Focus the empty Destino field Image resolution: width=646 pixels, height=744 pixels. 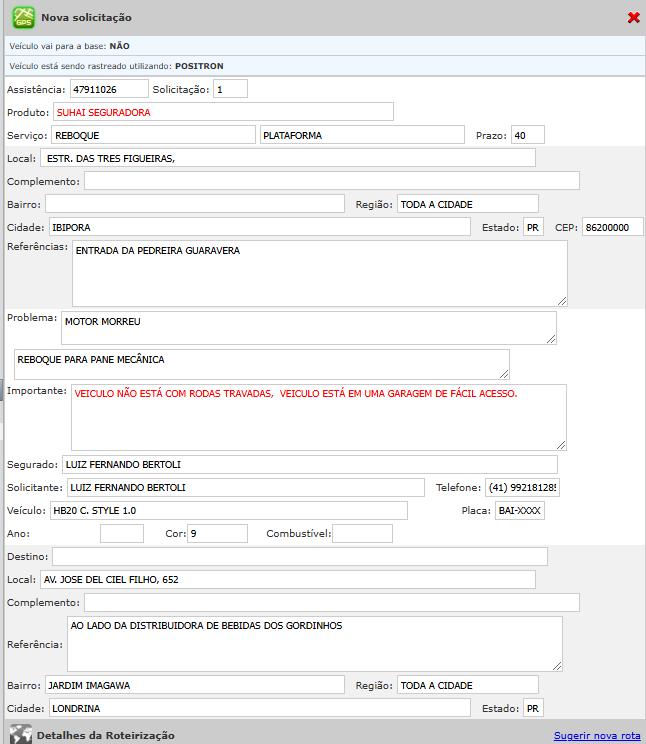point(299,556)
